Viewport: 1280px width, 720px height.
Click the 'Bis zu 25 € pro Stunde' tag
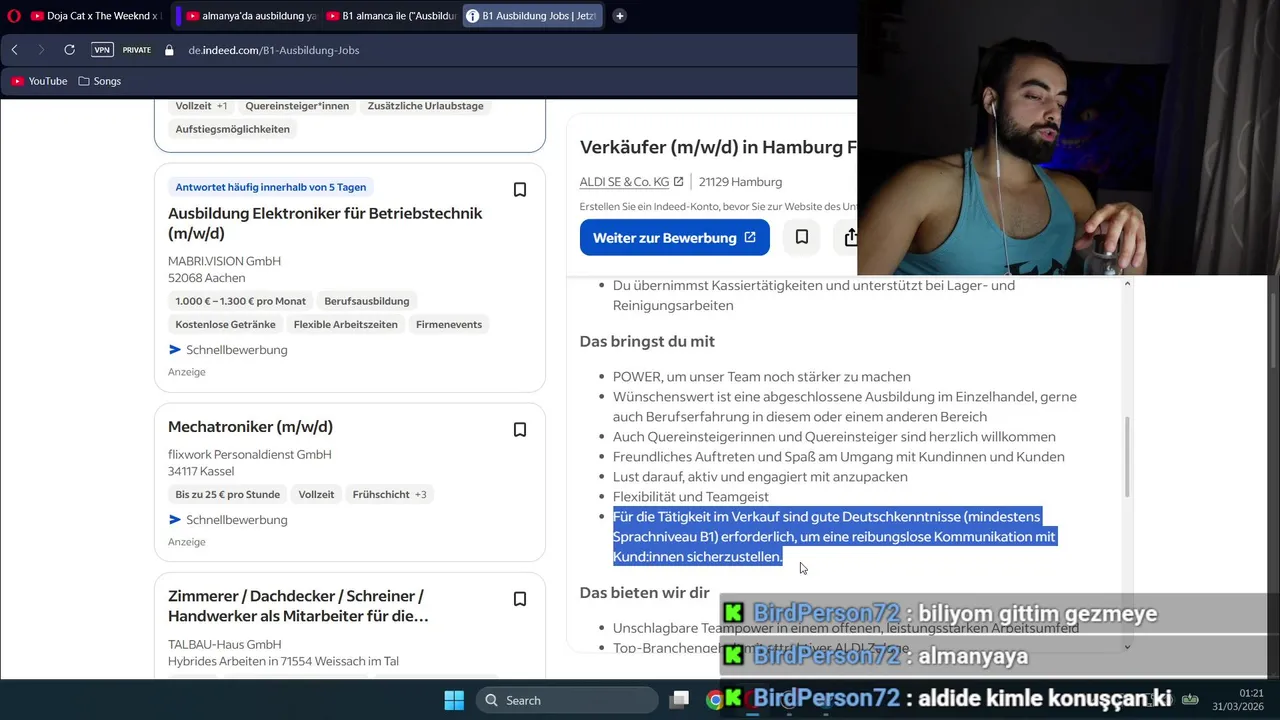click(228, 494)
